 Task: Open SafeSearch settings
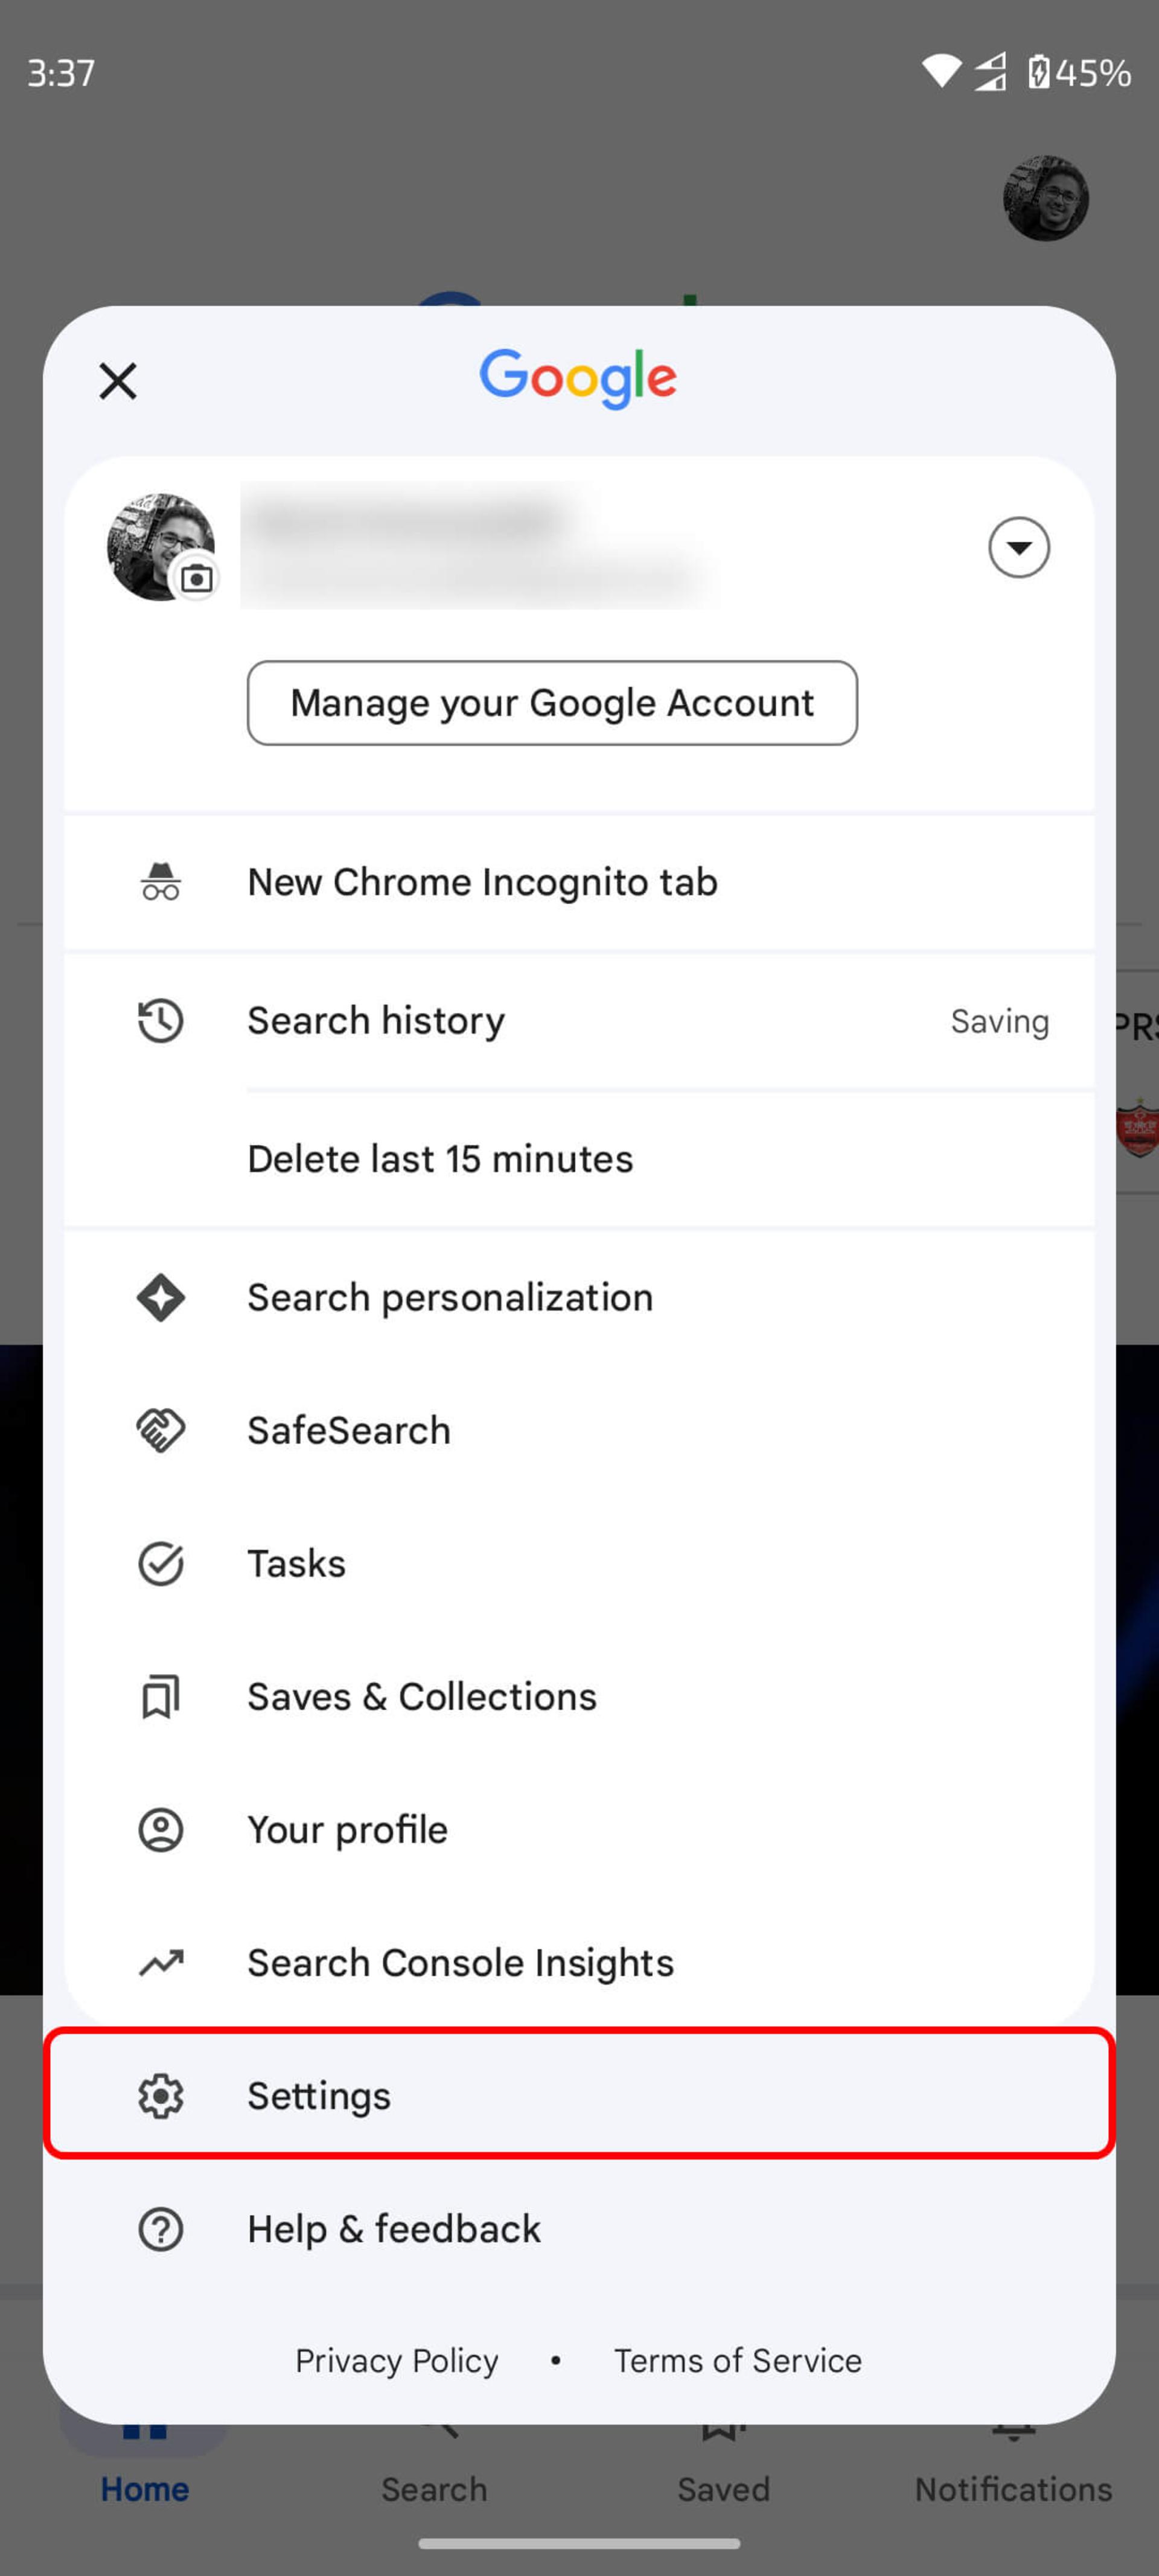click(x=579, y=1430)
